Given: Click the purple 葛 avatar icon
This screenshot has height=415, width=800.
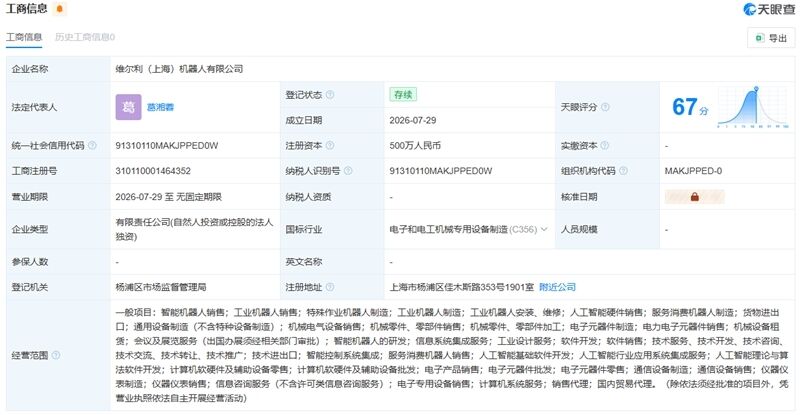Looking at the screenshot, I should [128, 107].
